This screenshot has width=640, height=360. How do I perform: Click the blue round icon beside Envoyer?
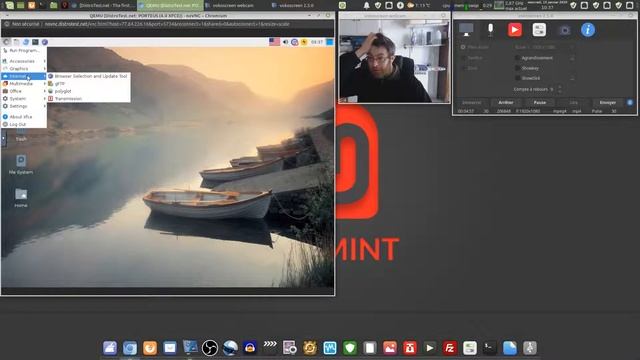[630, 102]
